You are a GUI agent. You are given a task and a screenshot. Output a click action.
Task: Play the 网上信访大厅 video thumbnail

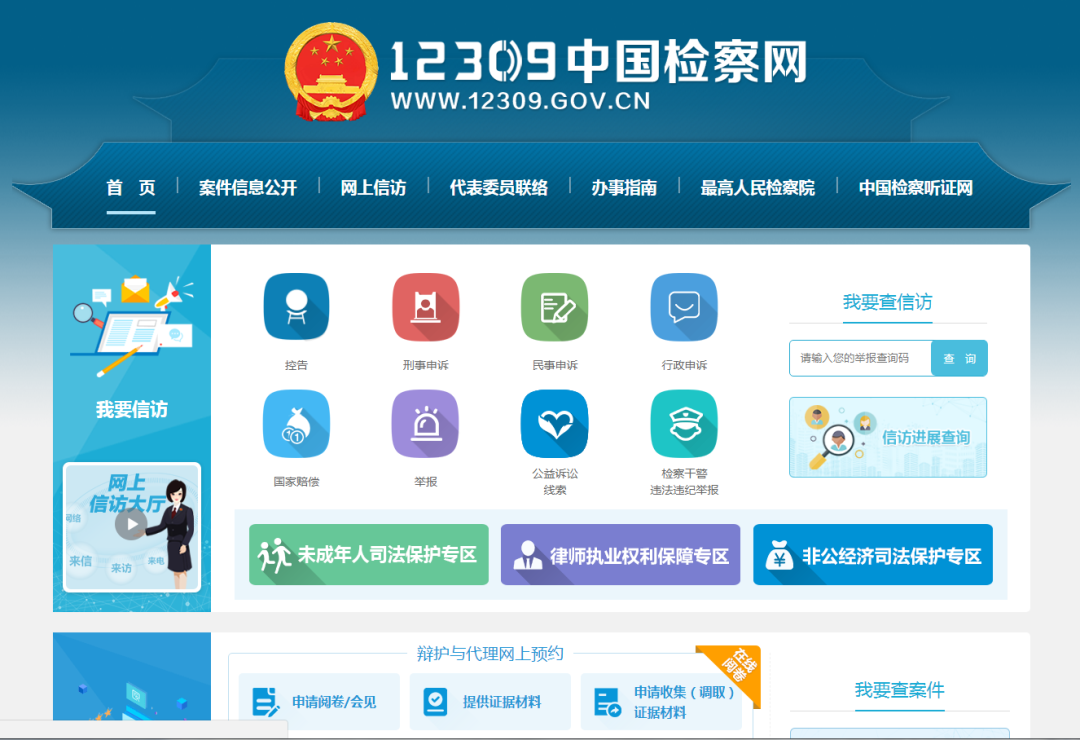click(x=131, y=525)
